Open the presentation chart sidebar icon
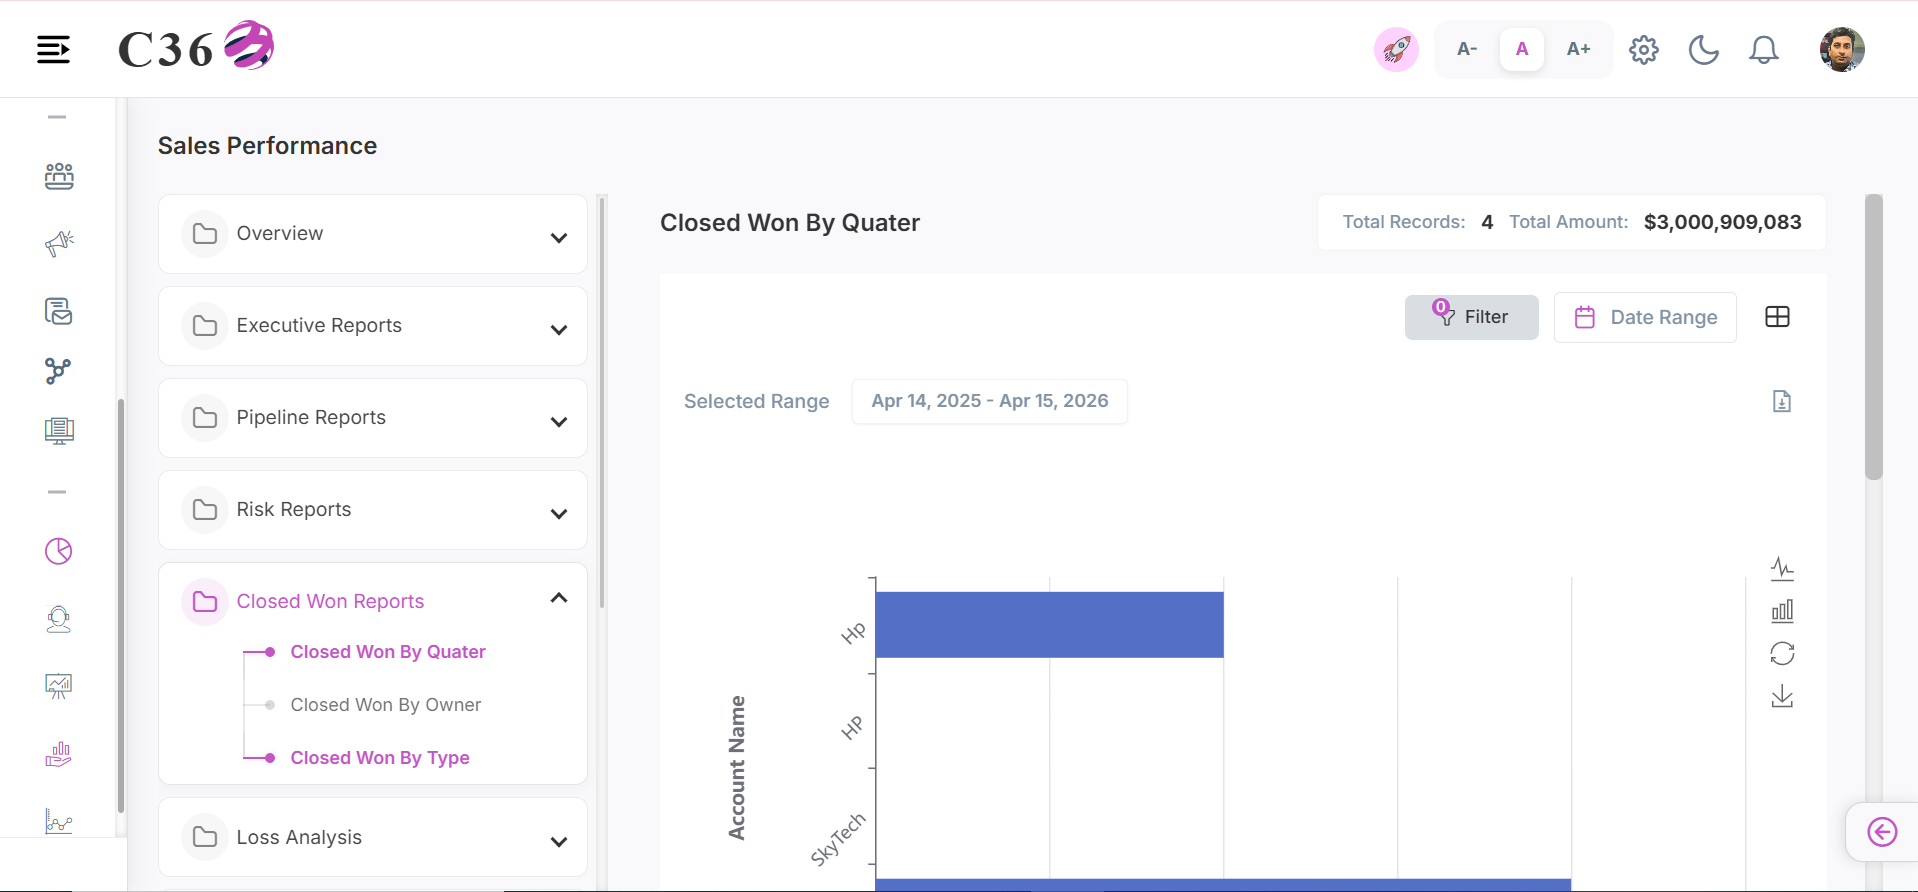1918x892 pixels. coord(59,686)
